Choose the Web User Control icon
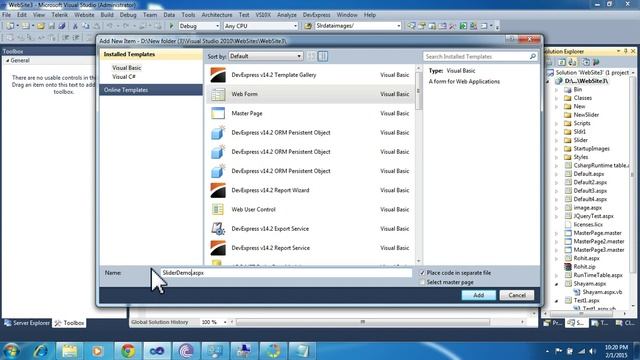This screenshot has height=360, width=640. coord(218,209)
